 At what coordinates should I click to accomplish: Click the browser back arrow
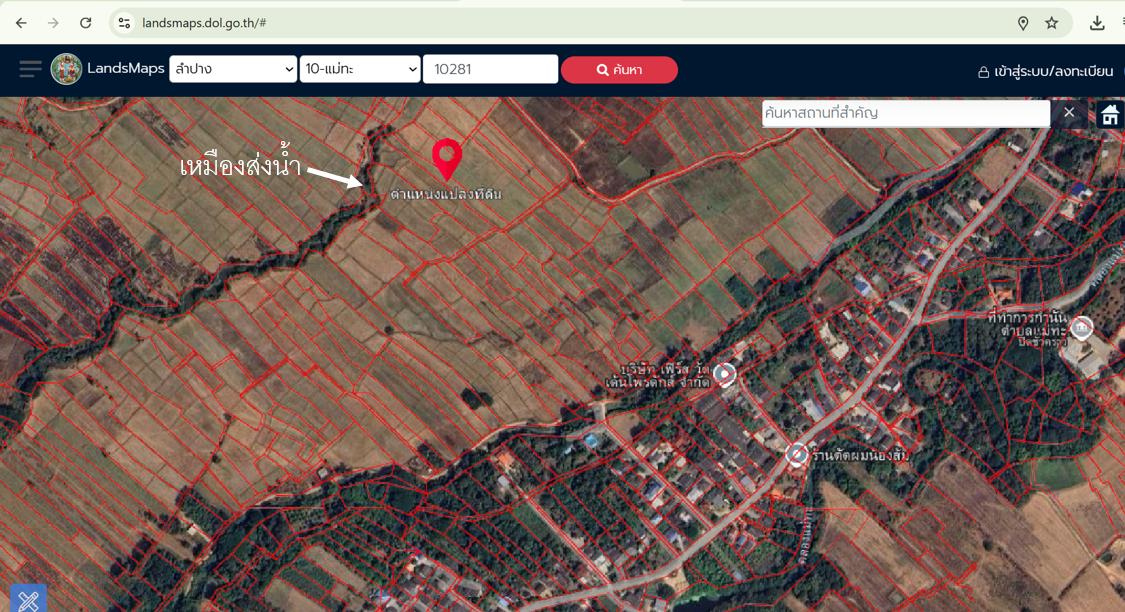(21, 23)
